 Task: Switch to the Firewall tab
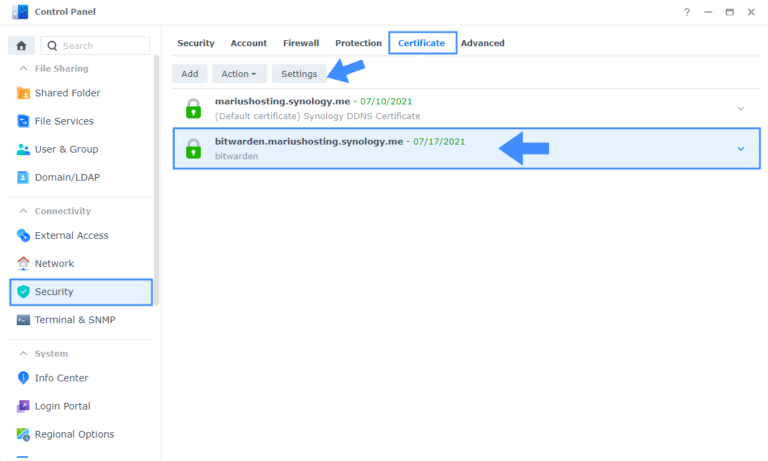[300, 43]
